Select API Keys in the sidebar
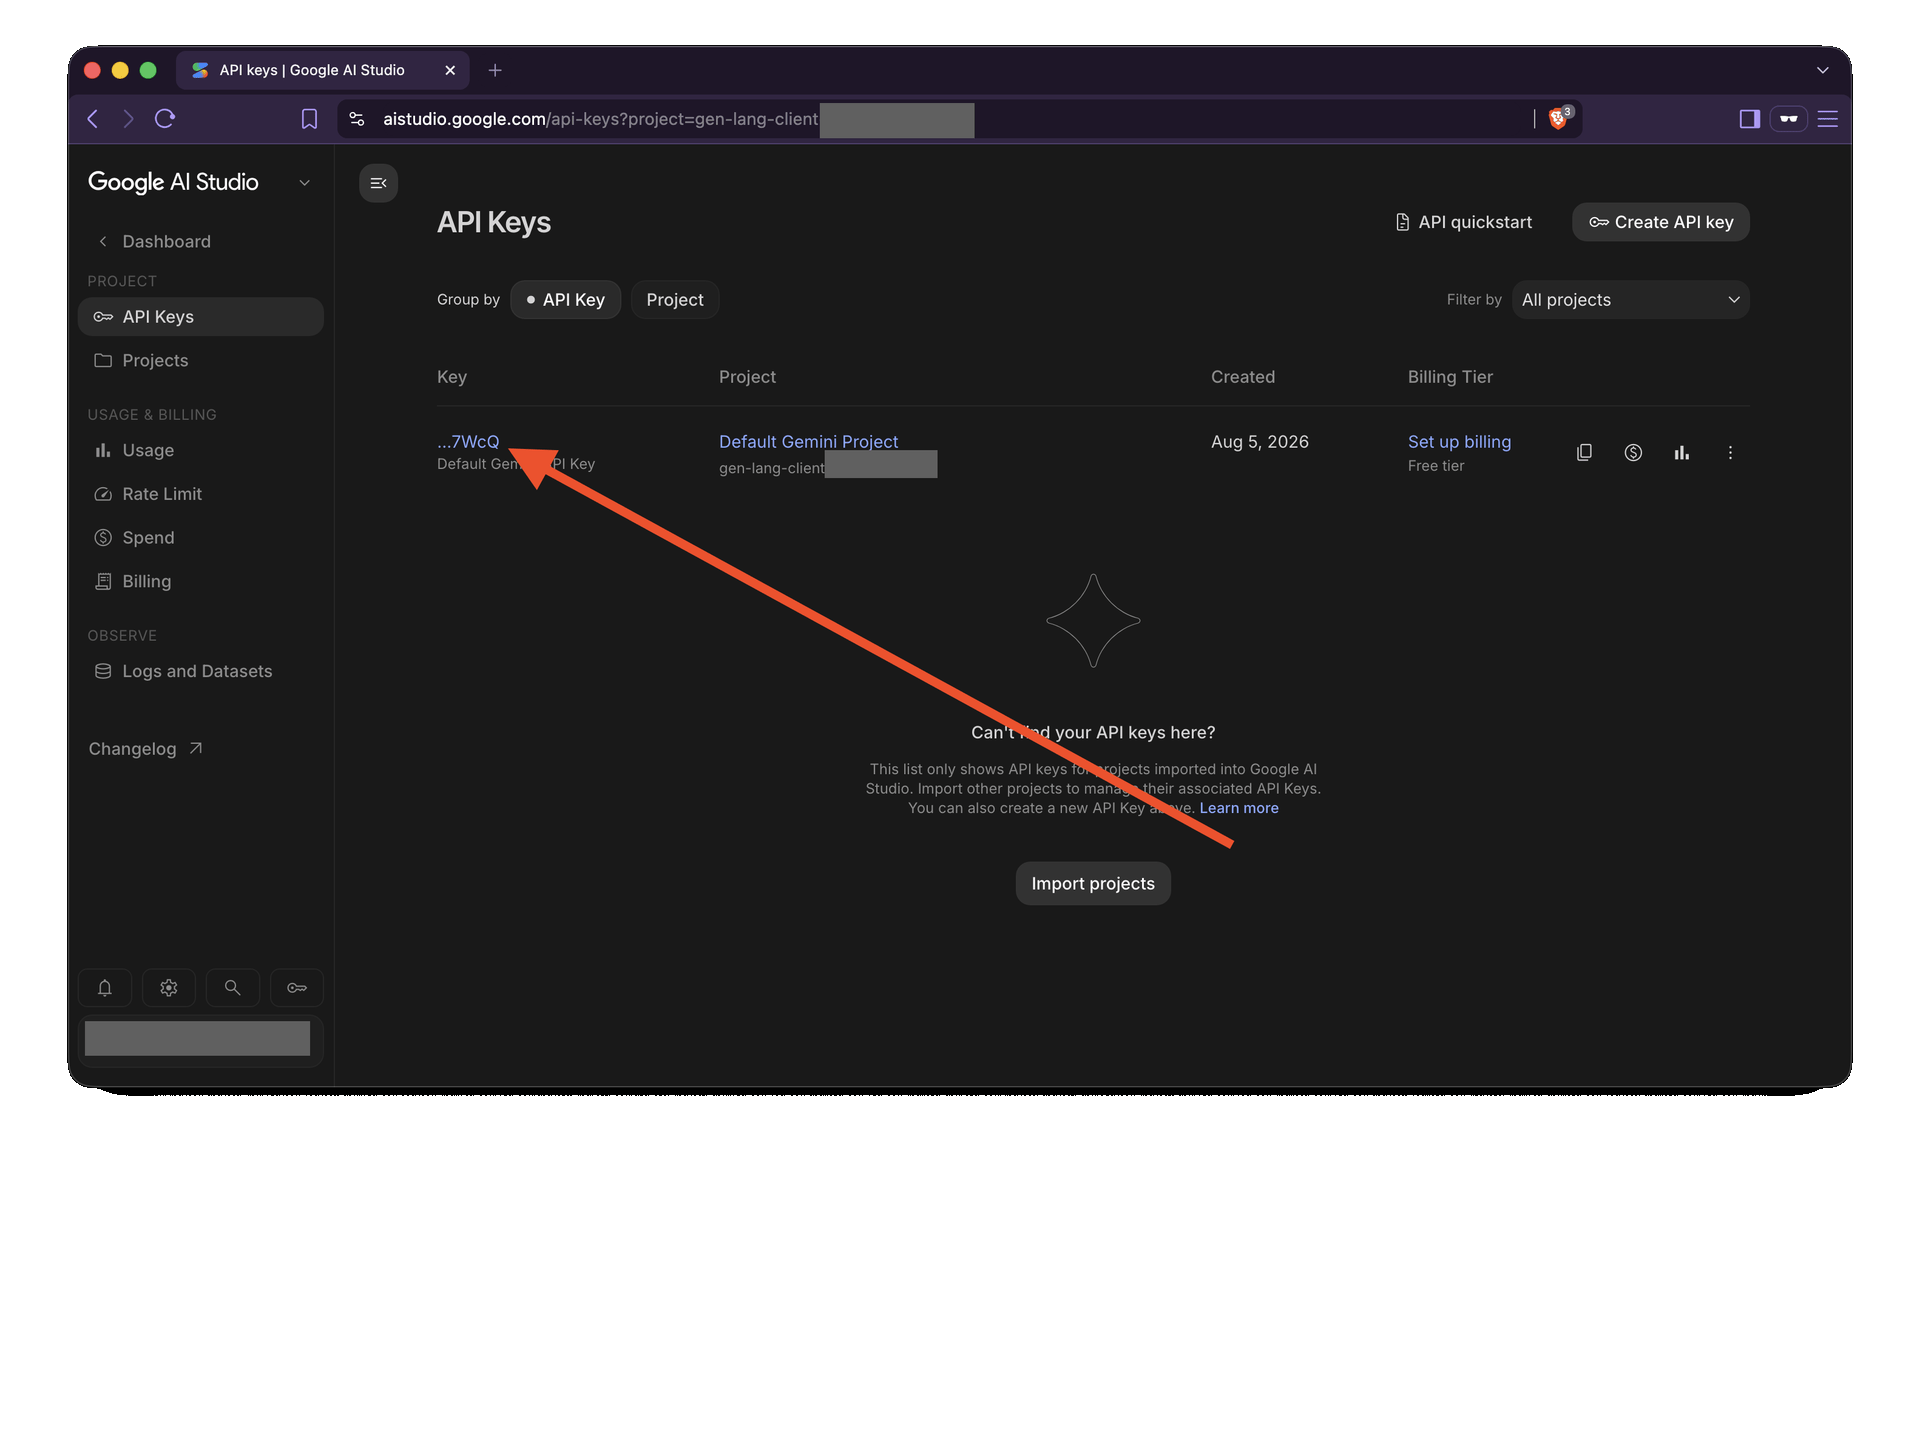This screenshot has width=1920, height=1440. (x=201, y=317)
